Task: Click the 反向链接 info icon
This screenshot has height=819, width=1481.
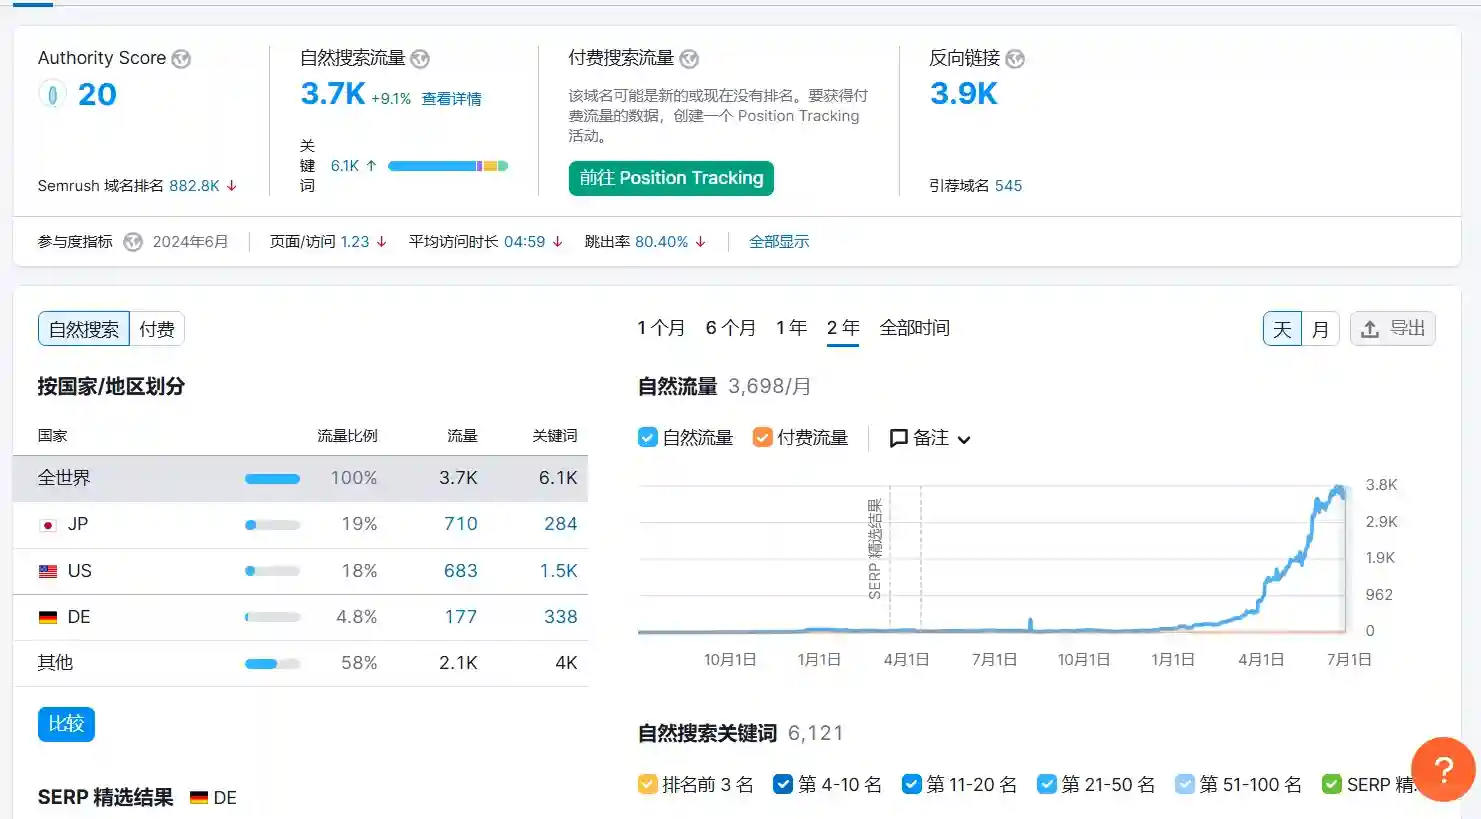Action: click(1014, 59)
